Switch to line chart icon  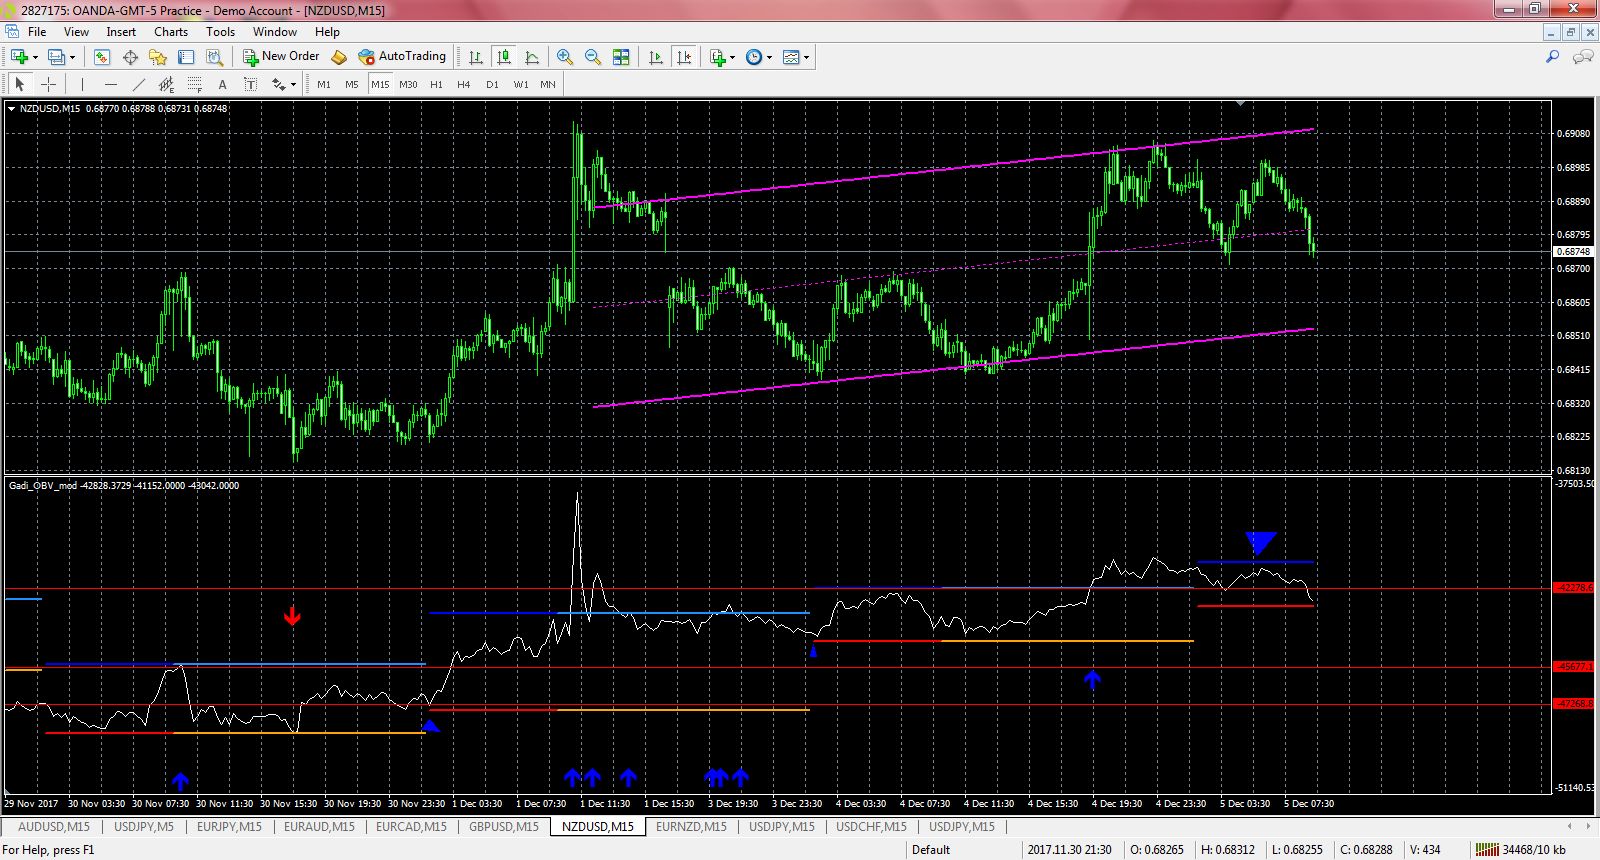point(532,57)
